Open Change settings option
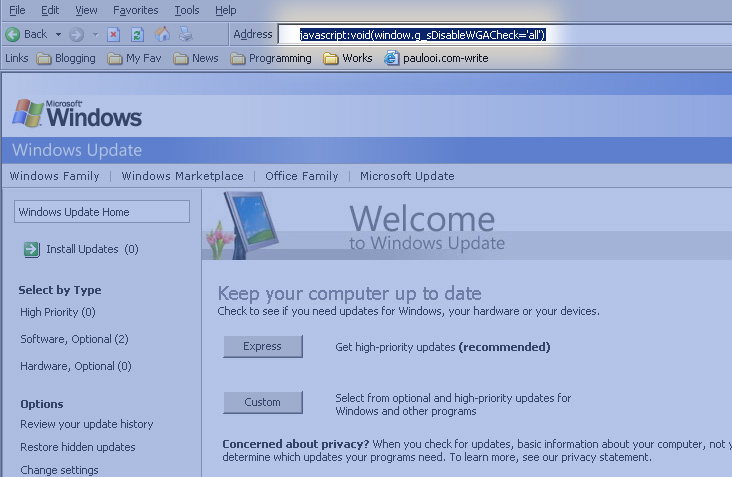Screen dimensions: 732x477 tap(59, 470)
